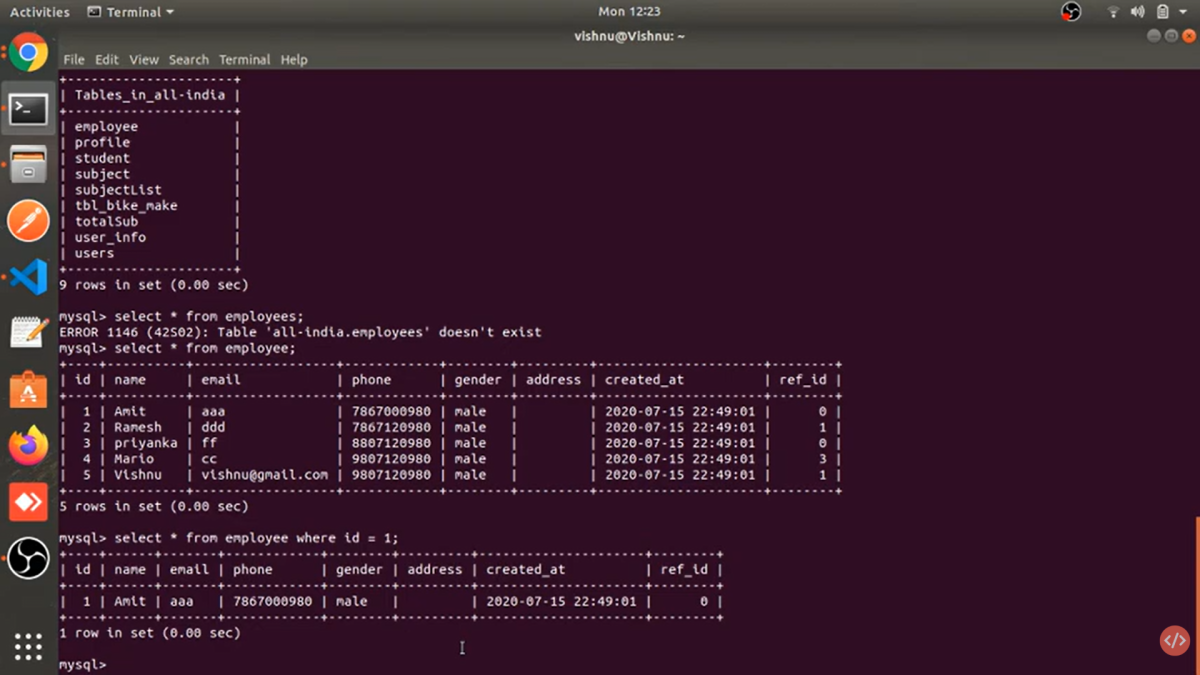This screenshot has width=1200, height=675.
Task: Open the Search menu
Action: point(188,60)
